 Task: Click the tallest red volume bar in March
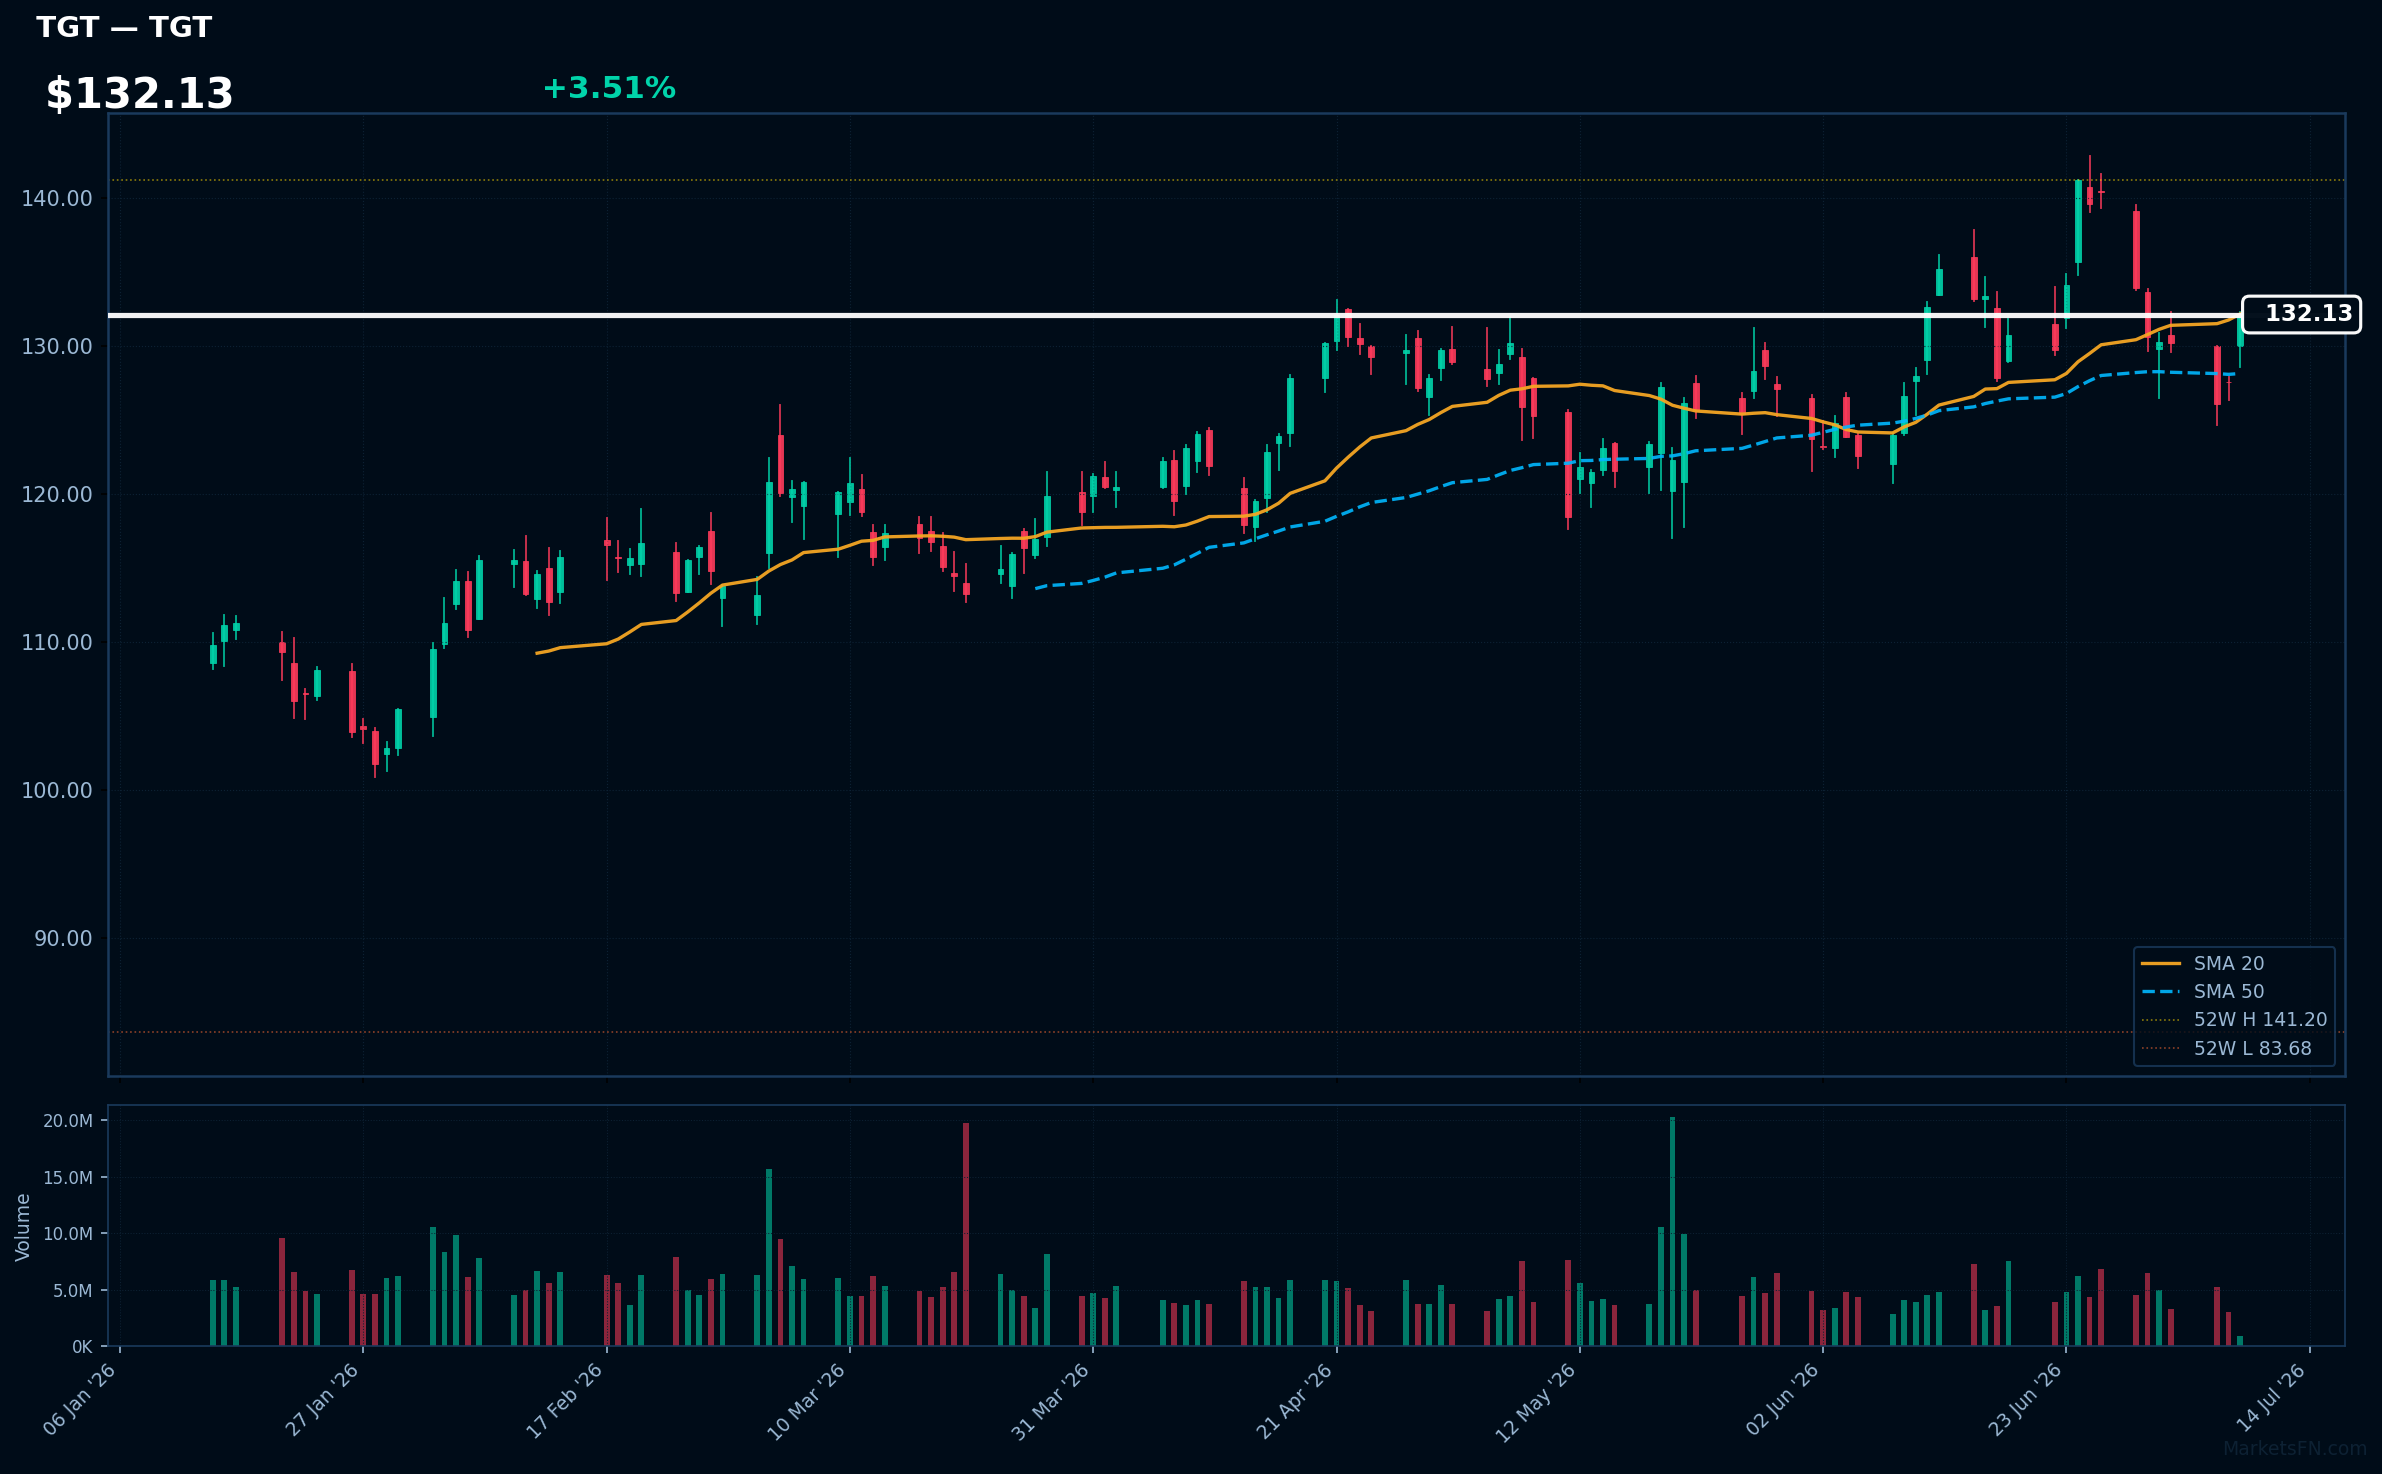pyautogui.click(x=966, y=1235)
